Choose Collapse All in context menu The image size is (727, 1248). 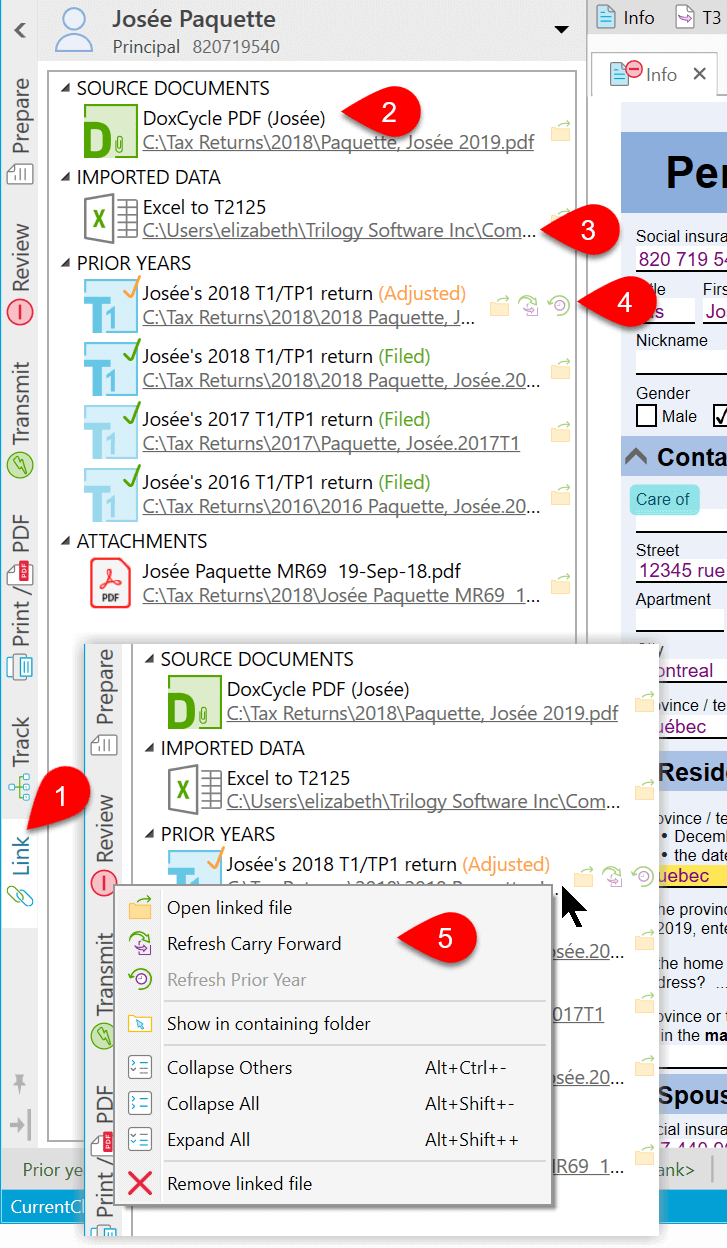[x=334, y=1104]
